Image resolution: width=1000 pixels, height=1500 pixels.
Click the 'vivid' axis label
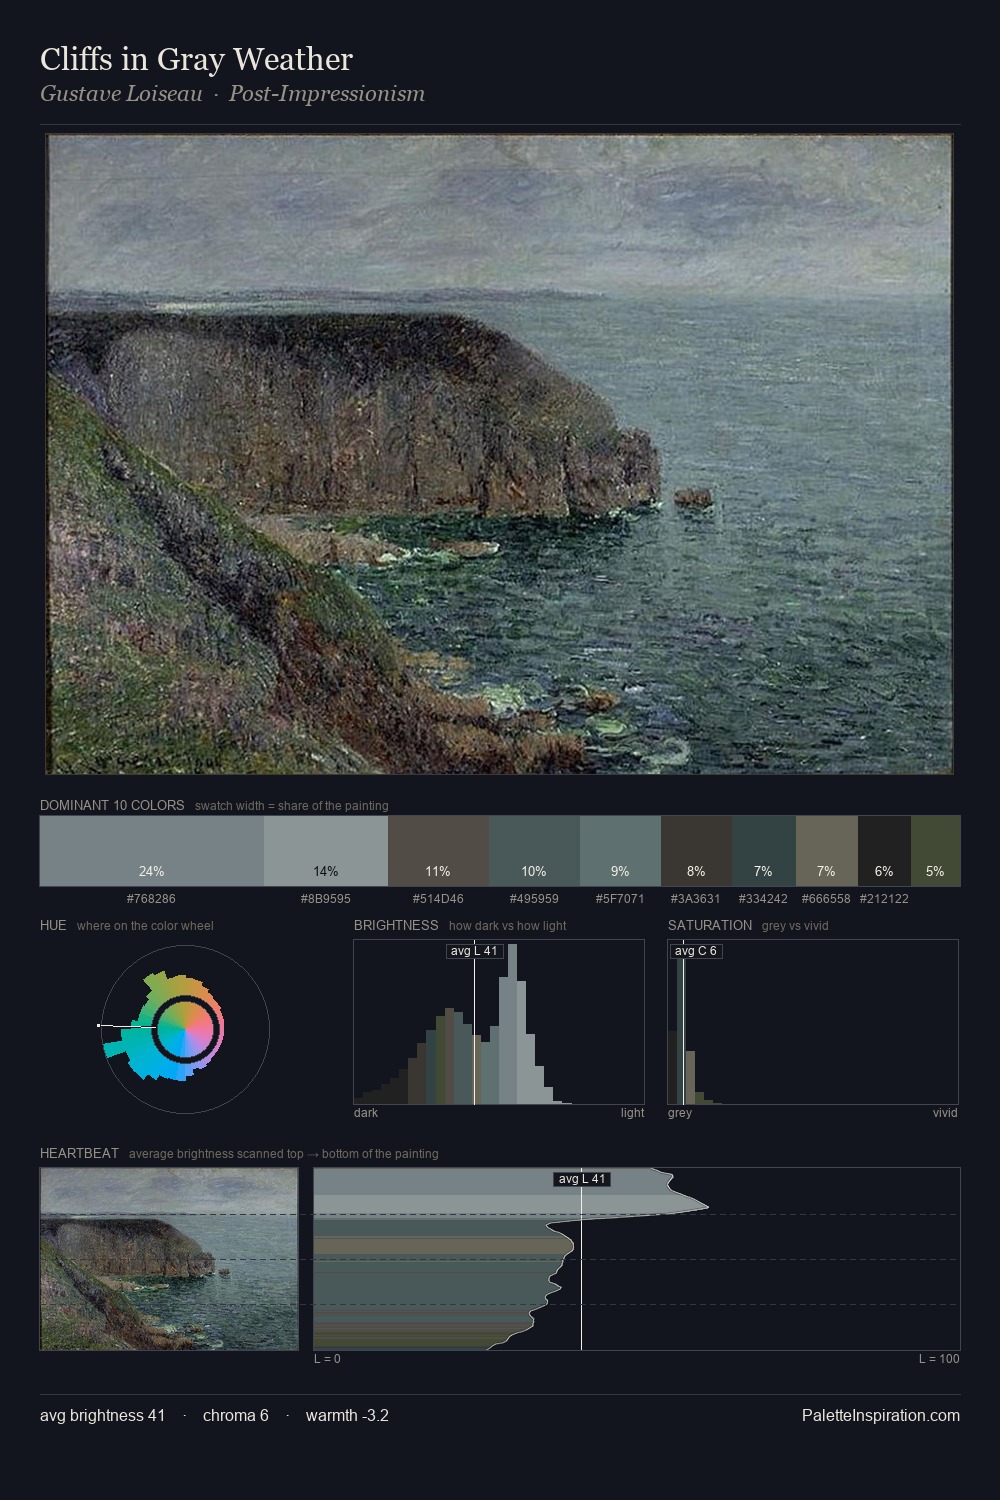tap(945, 1113)
